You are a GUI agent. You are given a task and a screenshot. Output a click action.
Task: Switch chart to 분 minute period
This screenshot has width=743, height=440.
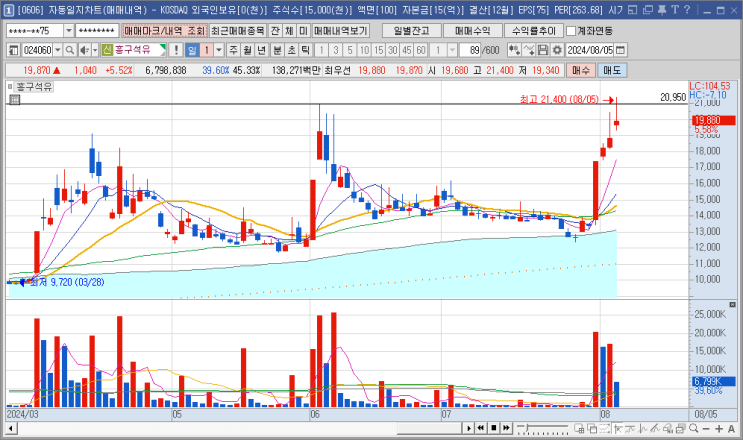pyautogui.click(x=278, y=50)
